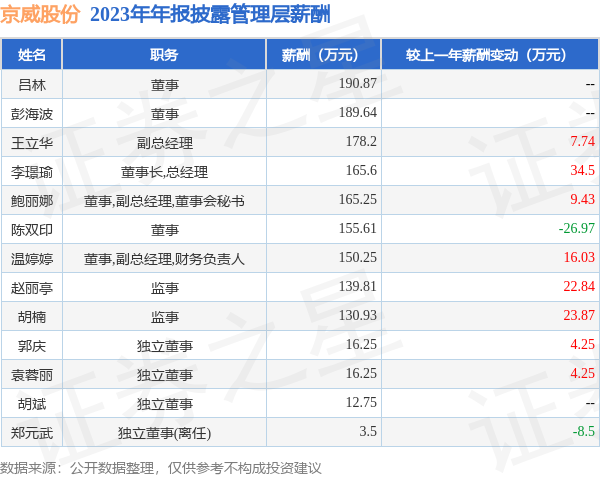The height and width of the screenshot is (477, 600).
Task: Click the 较上一年薪酬变动 column header
Action: coord(490,55)
